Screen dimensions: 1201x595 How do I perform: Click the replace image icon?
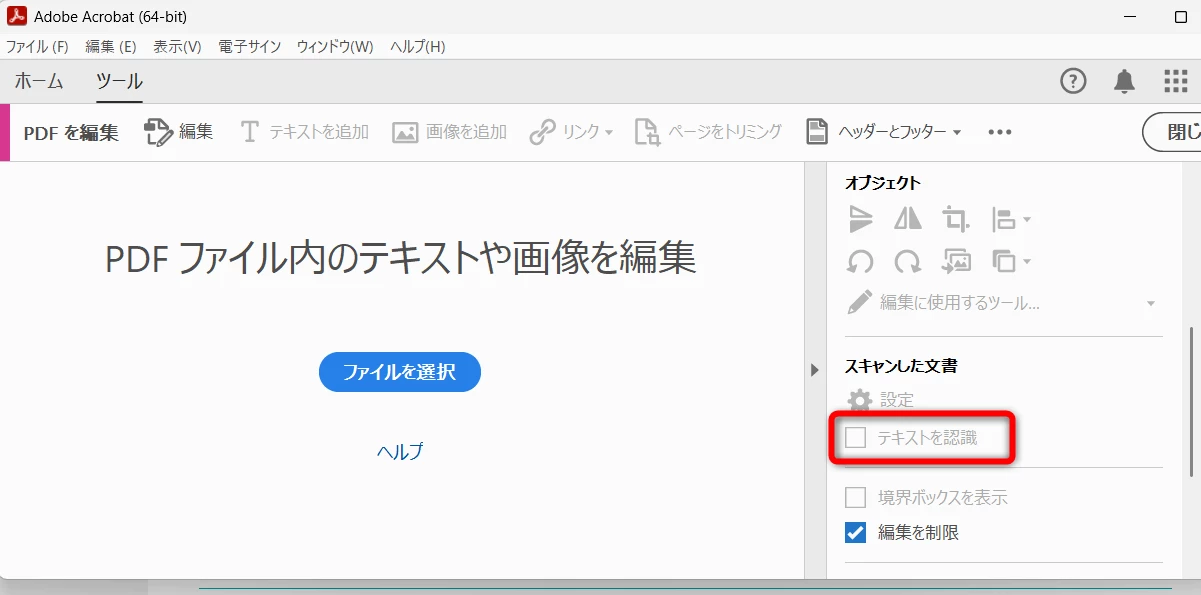956,262
